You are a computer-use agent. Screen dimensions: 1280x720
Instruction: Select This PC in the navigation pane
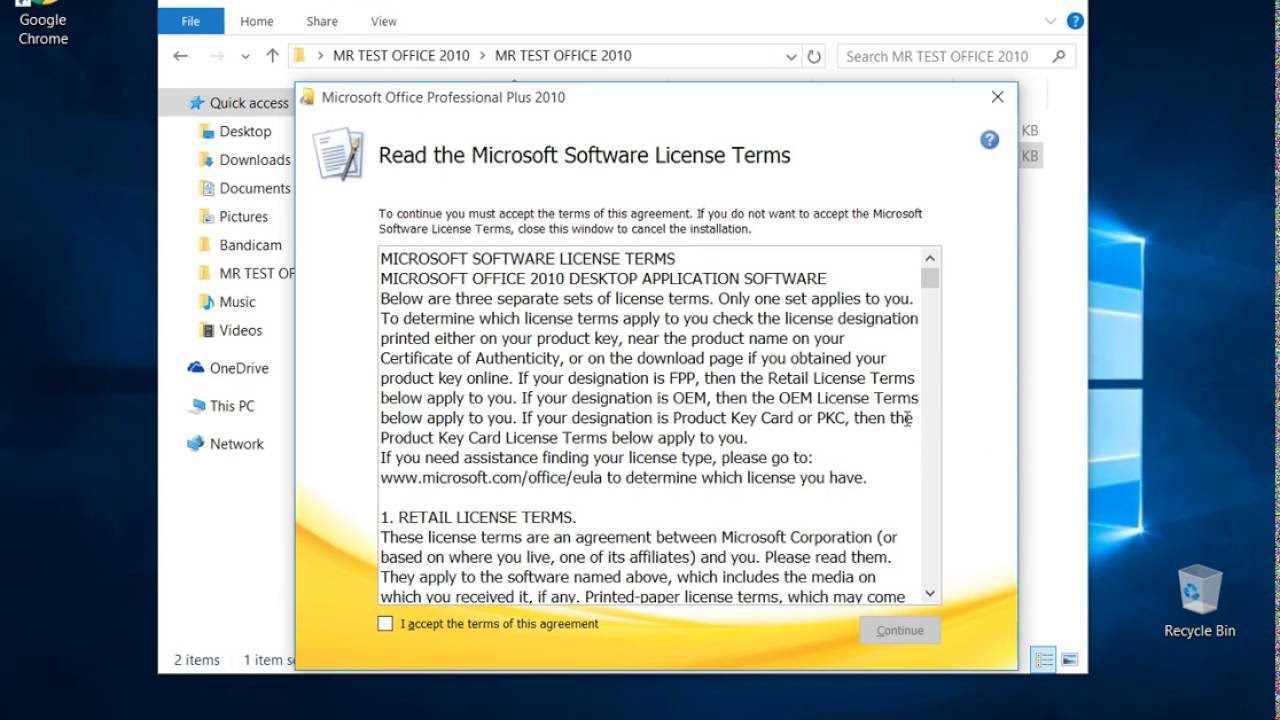(x=232, y=406)
